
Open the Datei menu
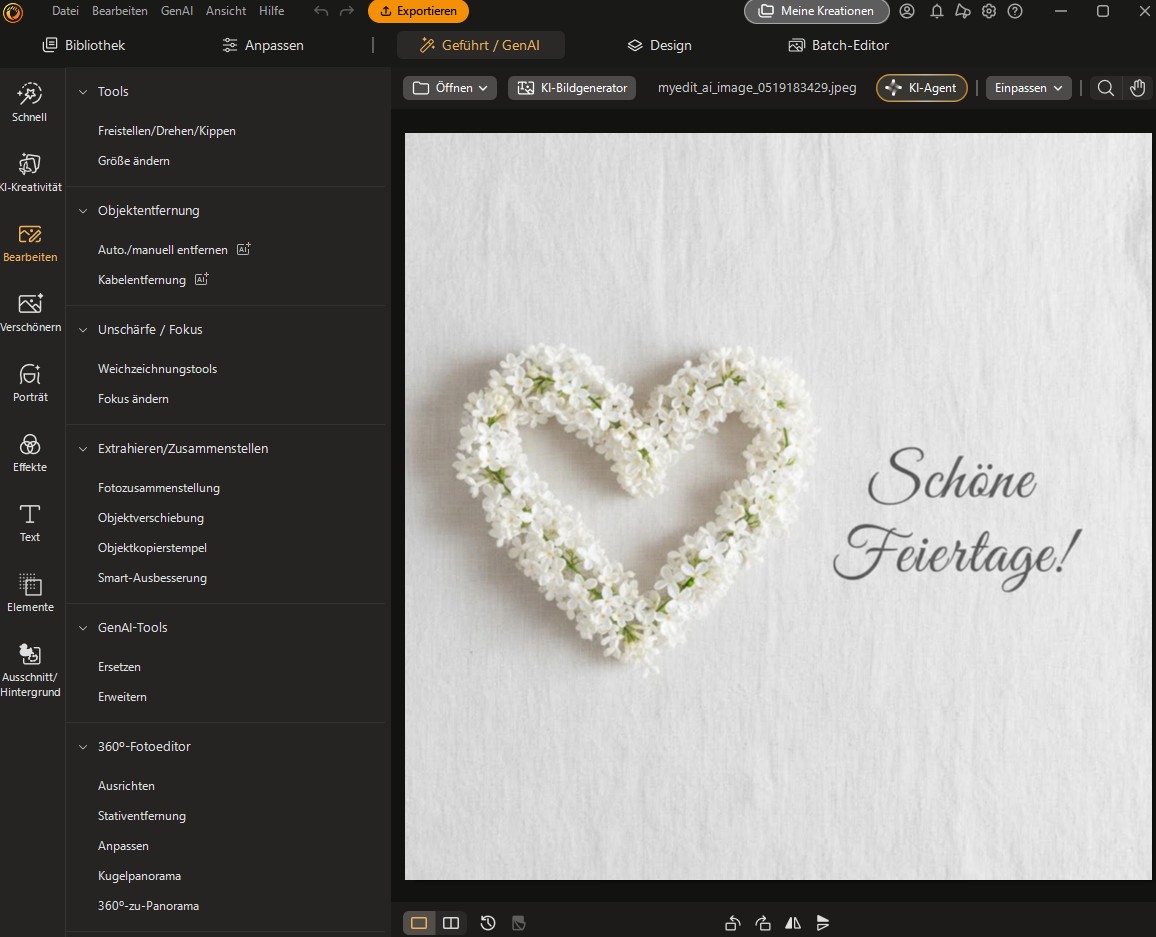click(65, 11)
